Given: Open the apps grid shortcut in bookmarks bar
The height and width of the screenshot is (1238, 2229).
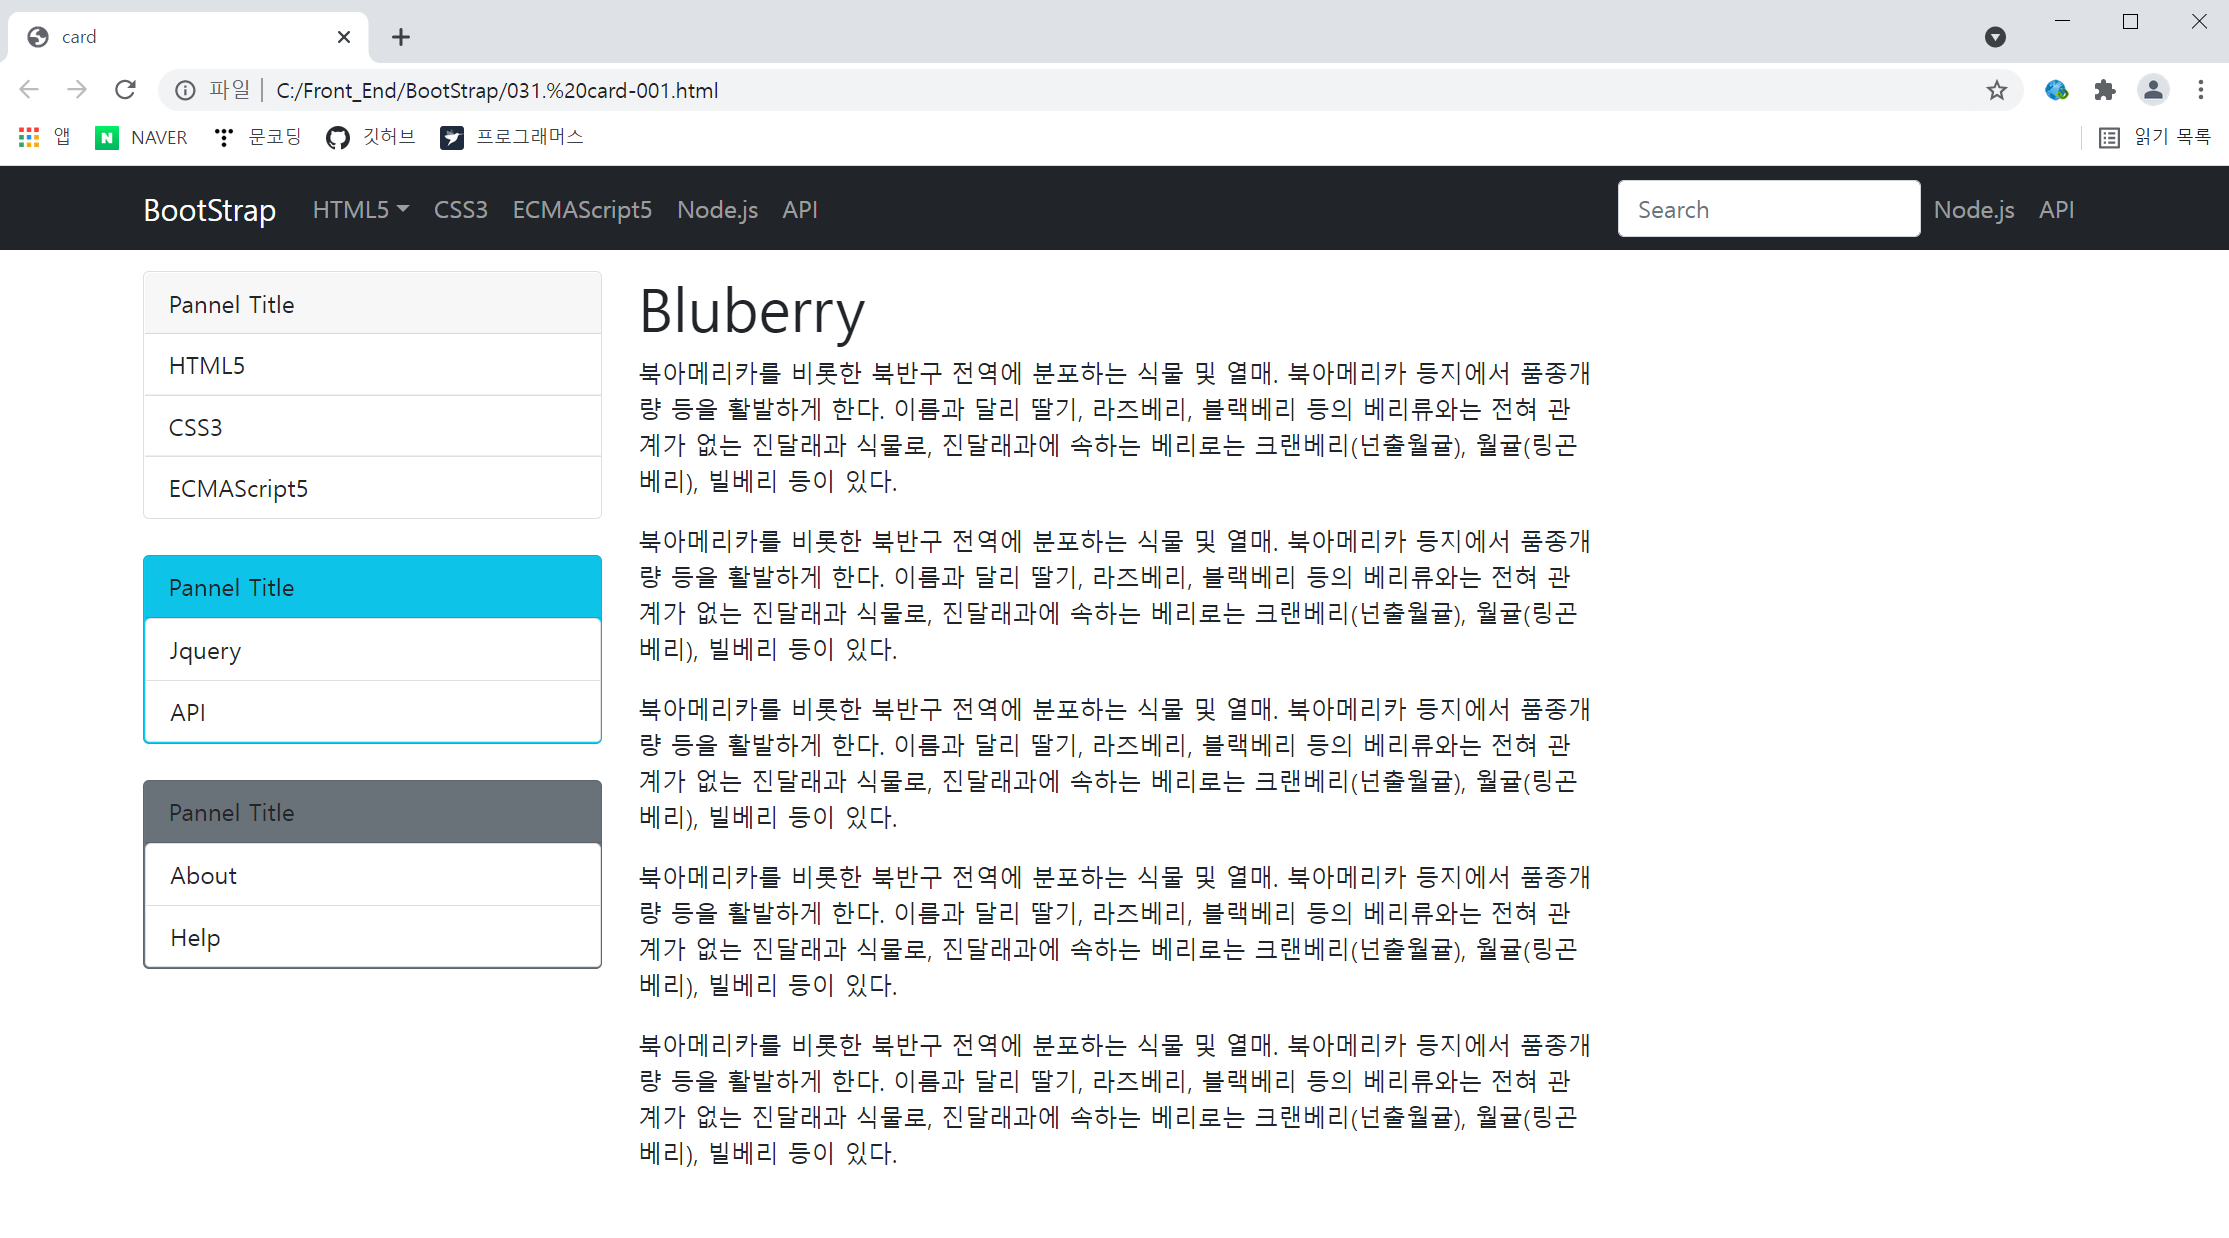Looking at the screenshot, I should 29,137.
